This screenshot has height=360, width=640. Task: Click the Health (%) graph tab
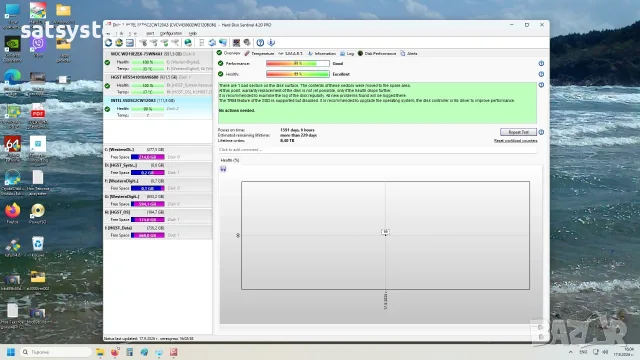pos(230,160)
